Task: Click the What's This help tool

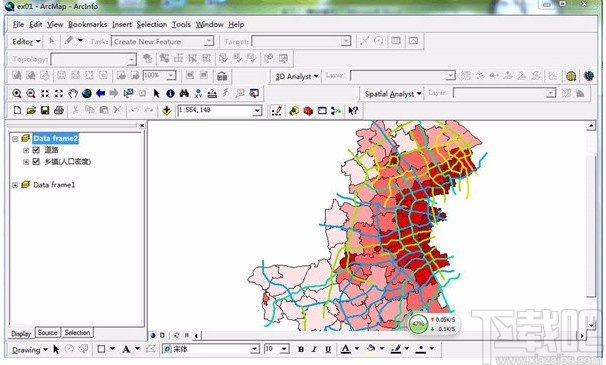Action: point(352,111)
